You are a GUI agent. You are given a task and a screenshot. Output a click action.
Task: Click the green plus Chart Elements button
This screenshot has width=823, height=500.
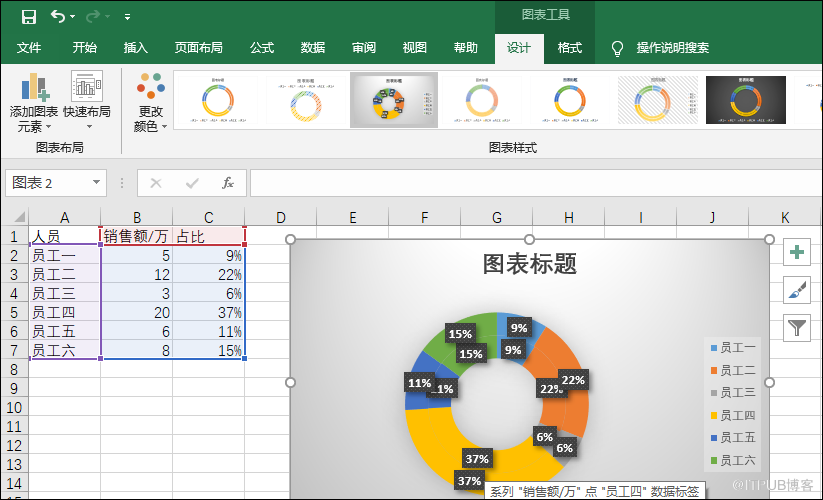coord(797,253)
